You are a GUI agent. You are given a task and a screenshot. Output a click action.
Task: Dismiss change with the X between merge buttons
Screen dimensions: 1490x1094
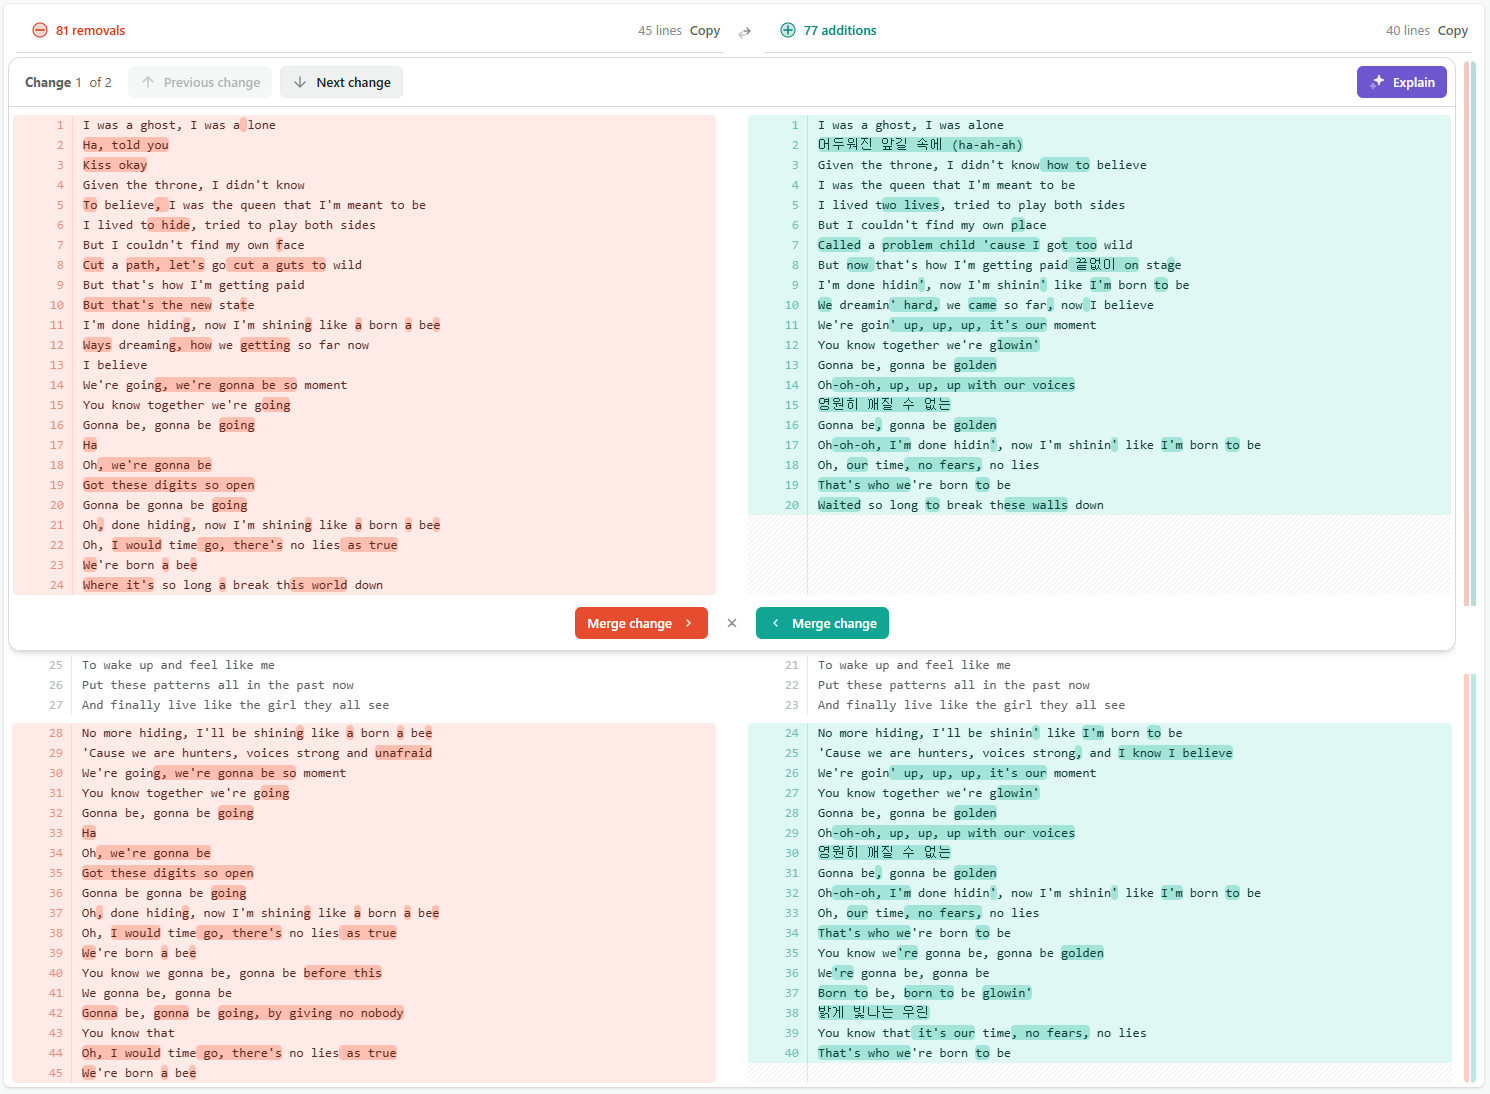click(x=732, y=623)
